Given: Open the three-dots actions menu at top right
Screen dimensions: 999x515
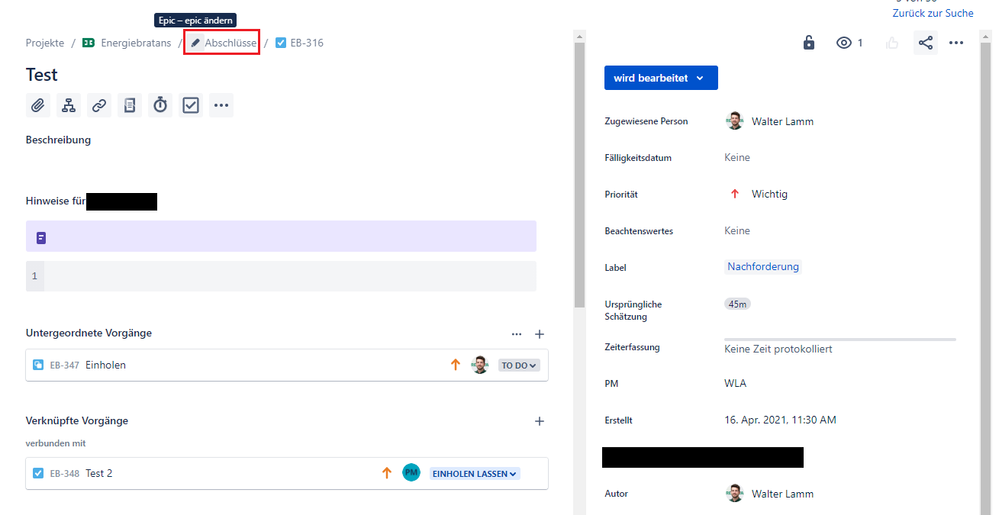Looking at the screenshot, I should (x=956, y=43).
